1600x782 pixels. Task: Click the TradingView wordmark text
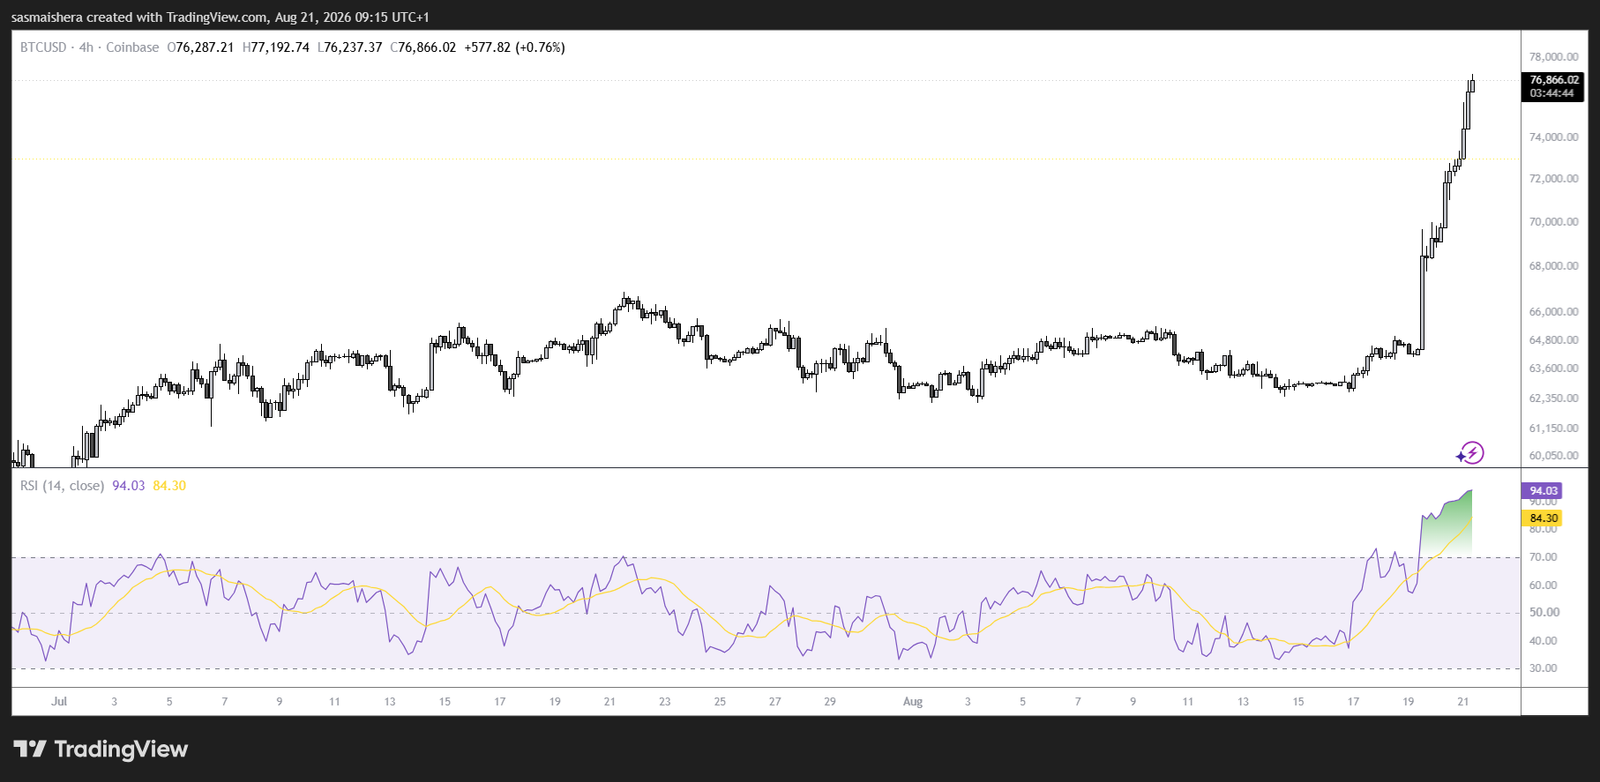point(121,749)
